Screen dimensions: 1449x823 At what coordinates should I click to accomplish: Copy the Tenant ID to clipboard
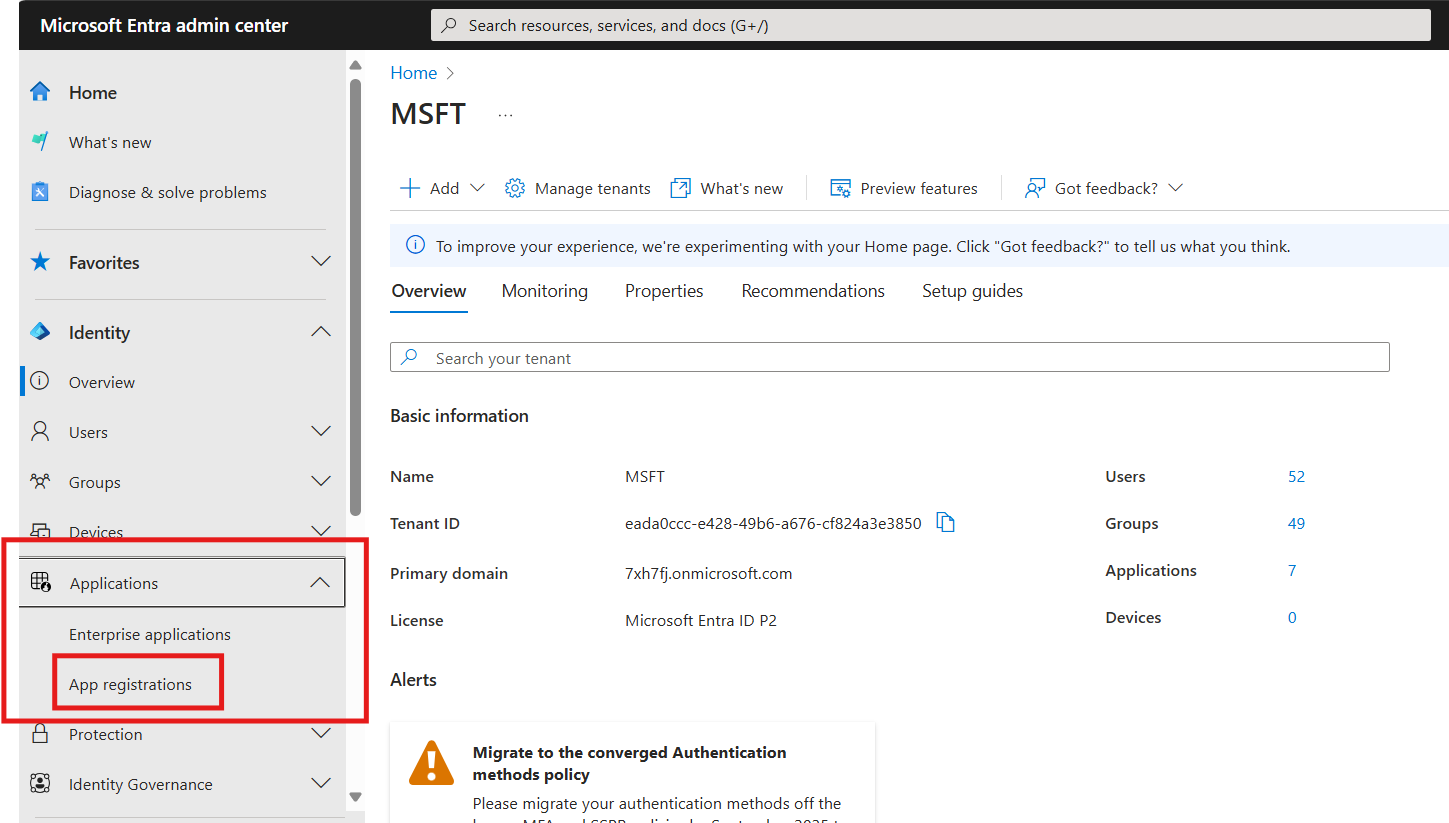pos(945,522)
